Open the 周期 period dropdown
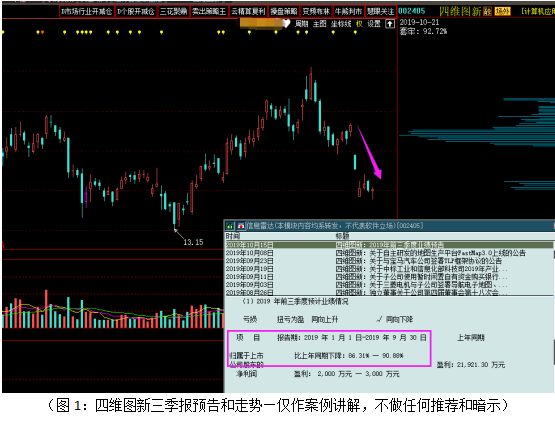This screenshot has width=555, height=422. coord(302,24)
